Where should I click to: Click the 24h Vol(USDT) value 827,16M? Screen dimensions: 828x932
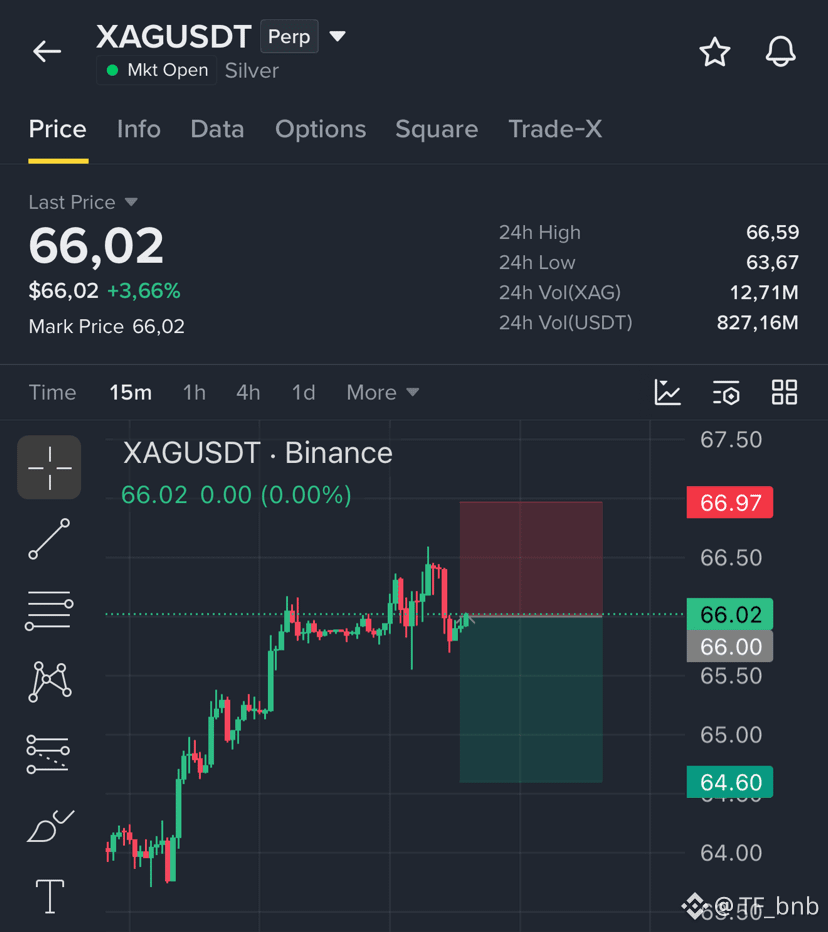pos(757,323)
